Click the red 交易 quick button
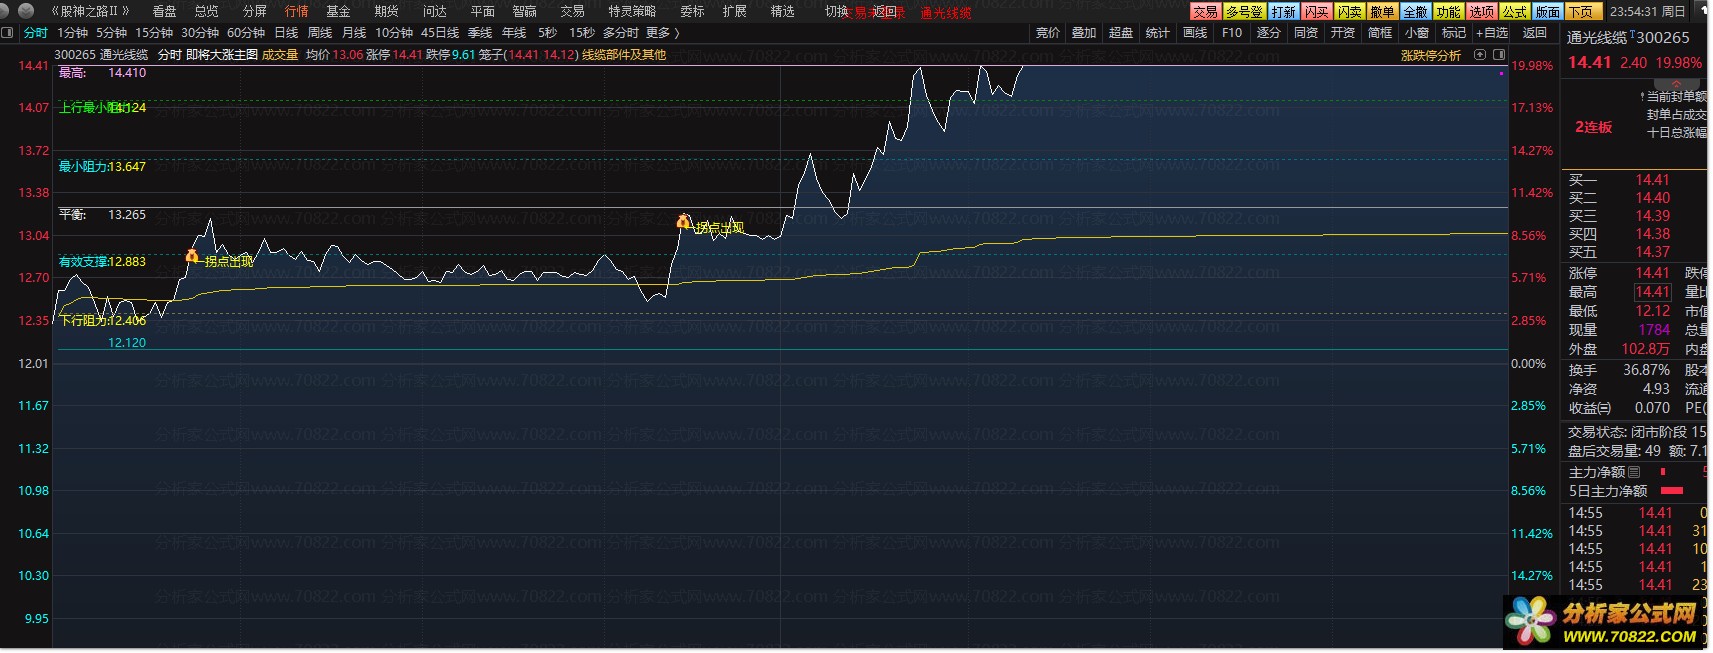 tap(1205, 12)
